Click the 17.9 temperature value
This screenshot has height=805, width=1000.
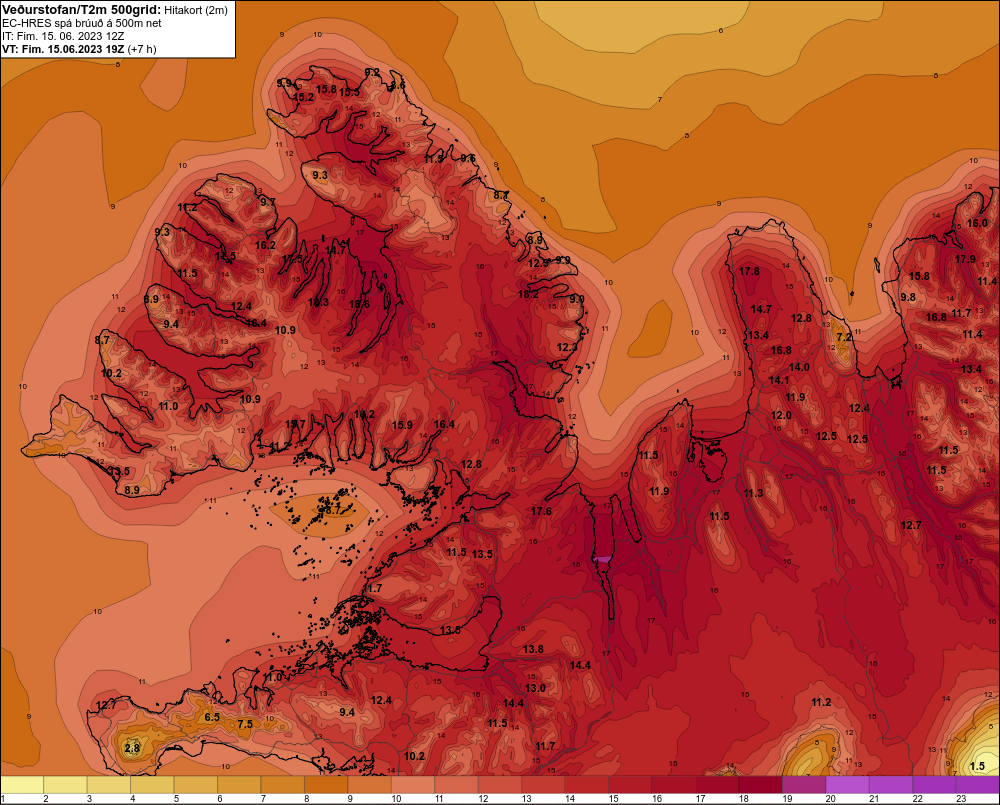[966, 259]
